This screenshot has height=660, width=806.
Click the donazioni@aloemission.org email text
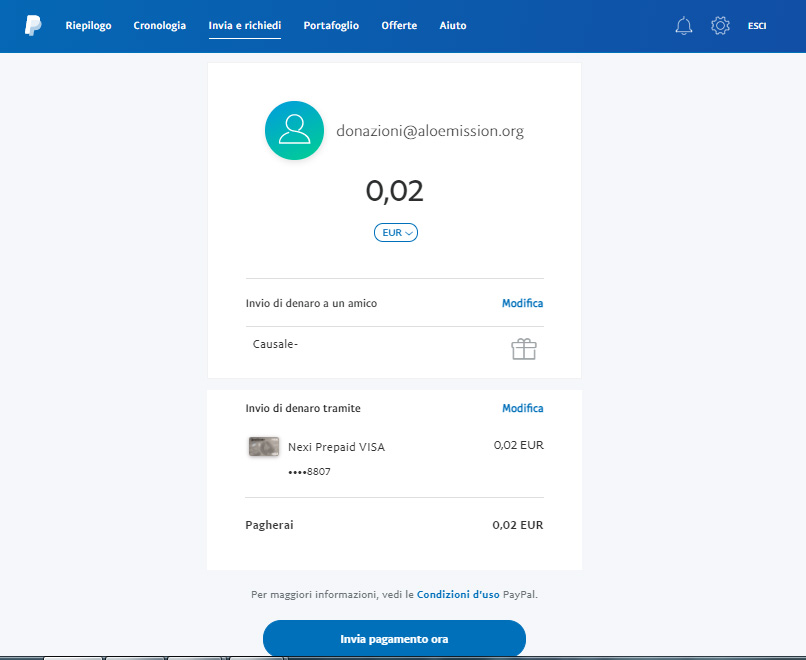tap(430, 131)
